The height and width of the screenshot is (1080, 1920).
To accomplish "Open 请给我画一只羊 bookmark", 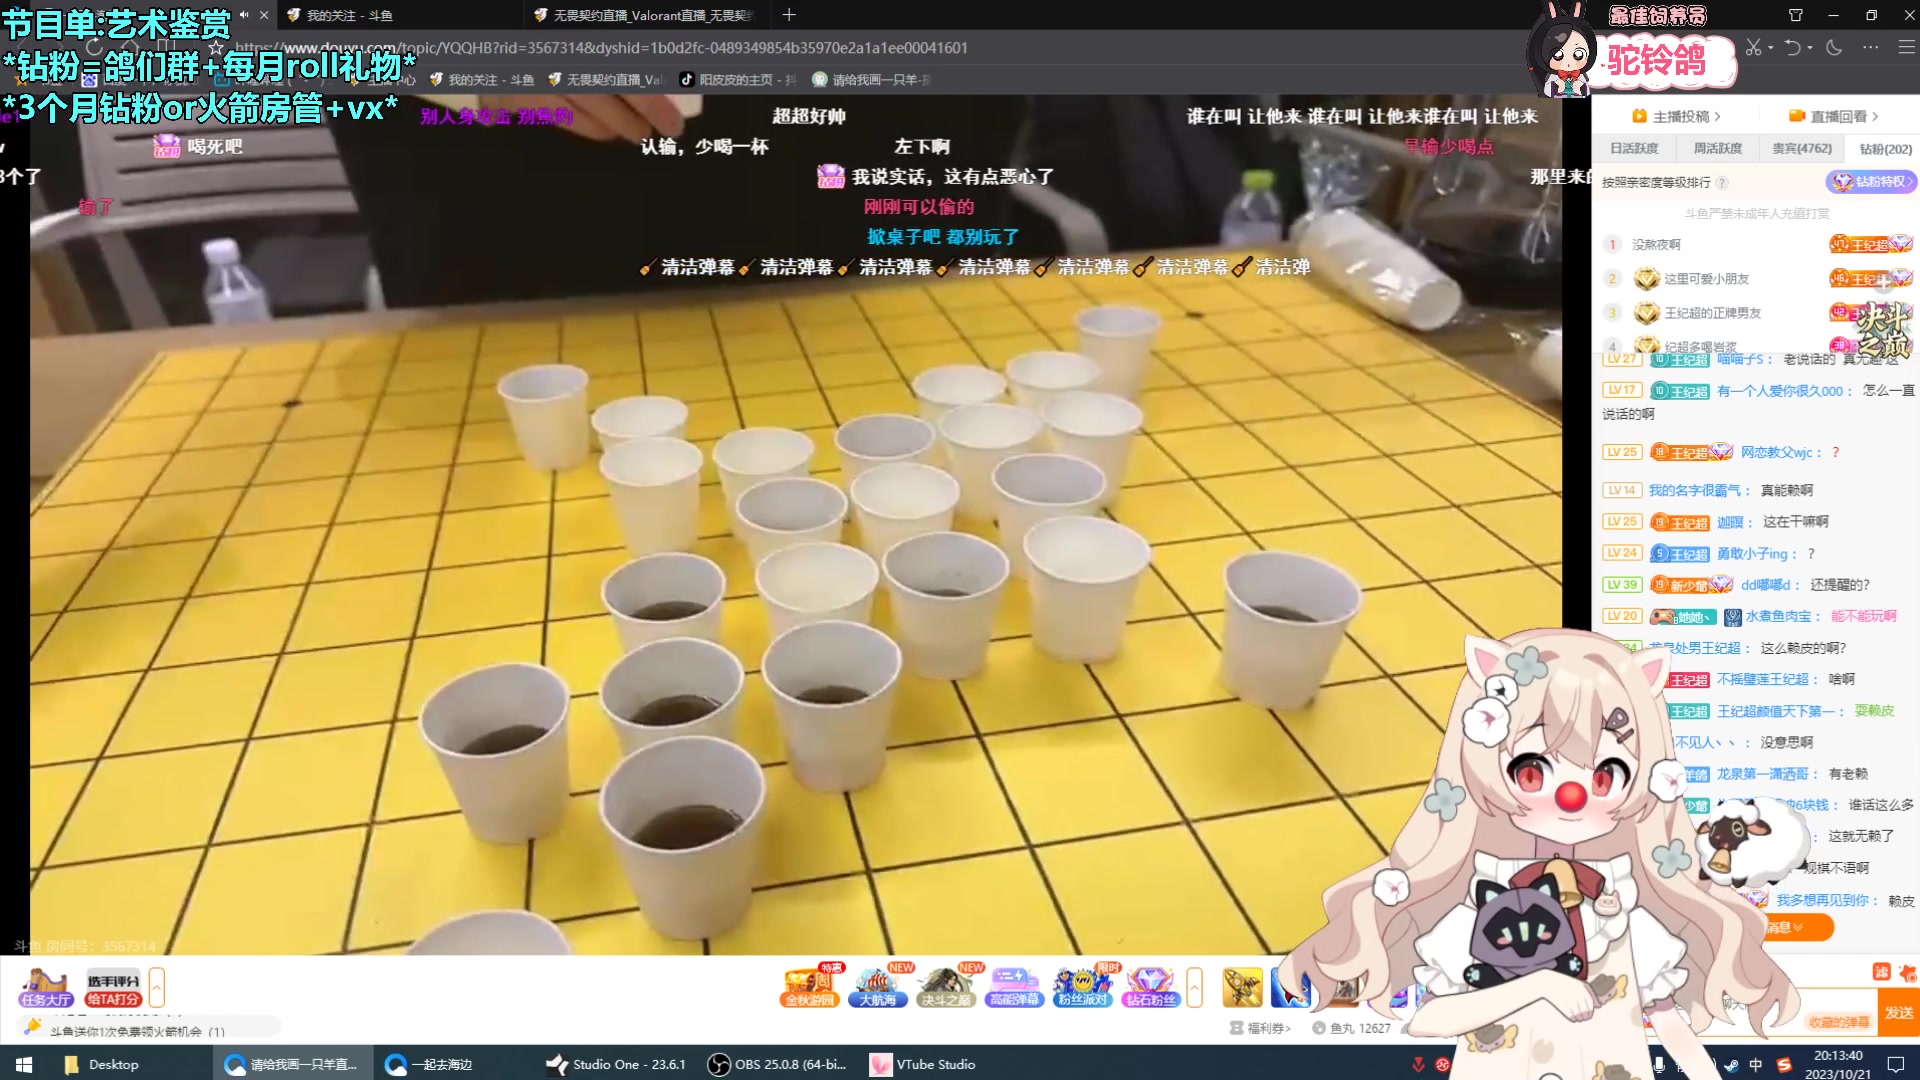I will tap(871, 80).
